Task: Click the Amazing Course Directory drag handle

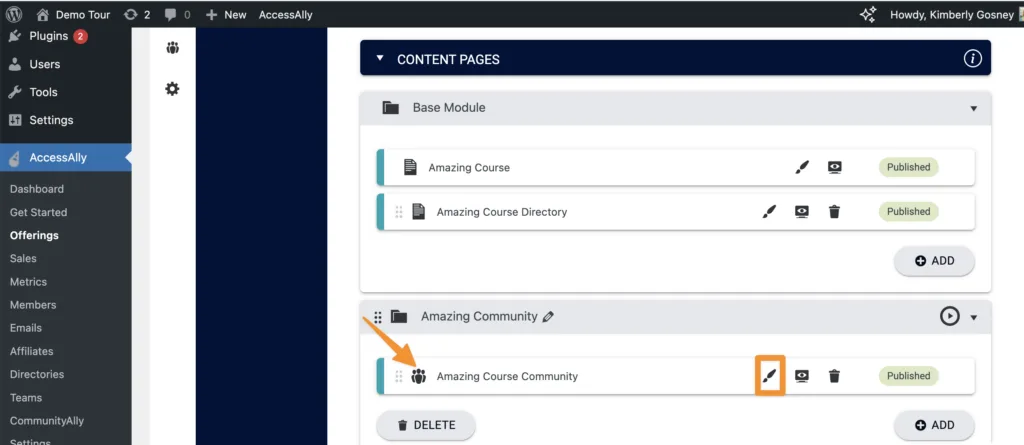Action: (399, 212)
